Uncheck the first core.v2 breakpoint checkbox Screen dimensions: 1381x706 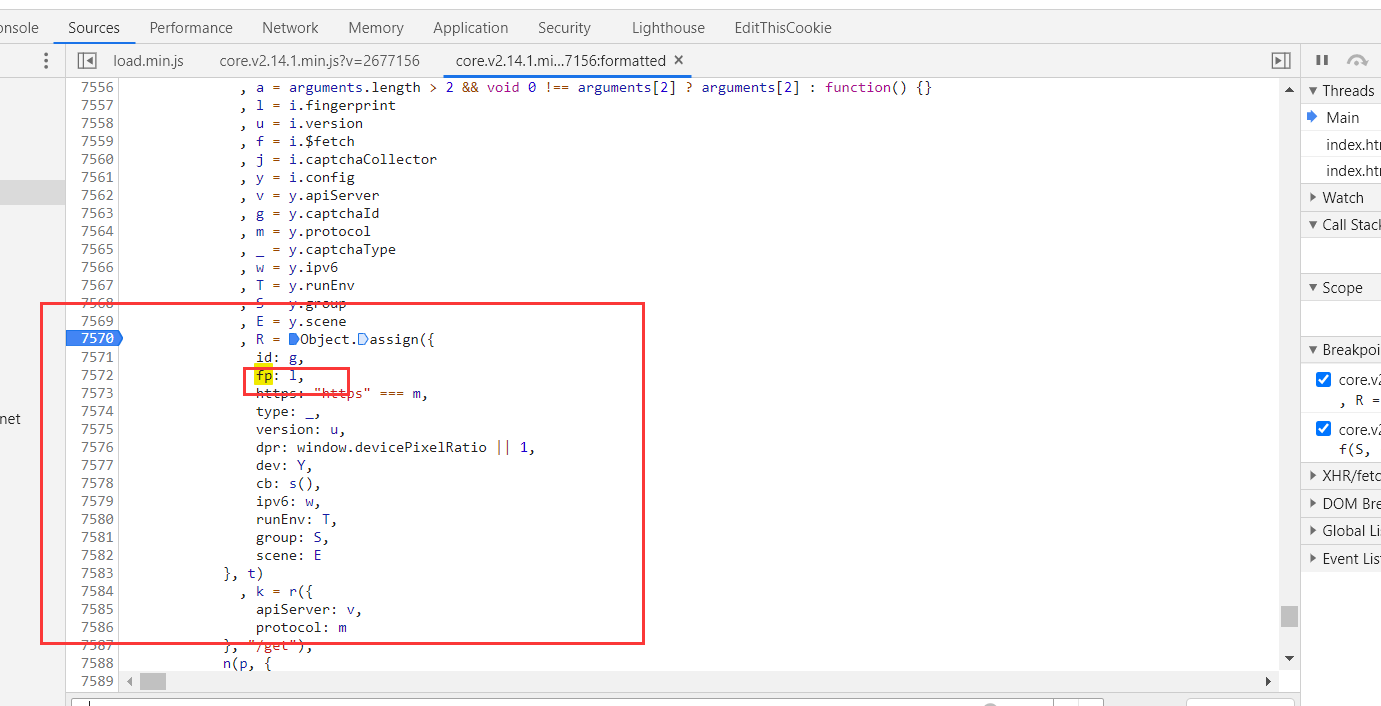coord(1323,379)
